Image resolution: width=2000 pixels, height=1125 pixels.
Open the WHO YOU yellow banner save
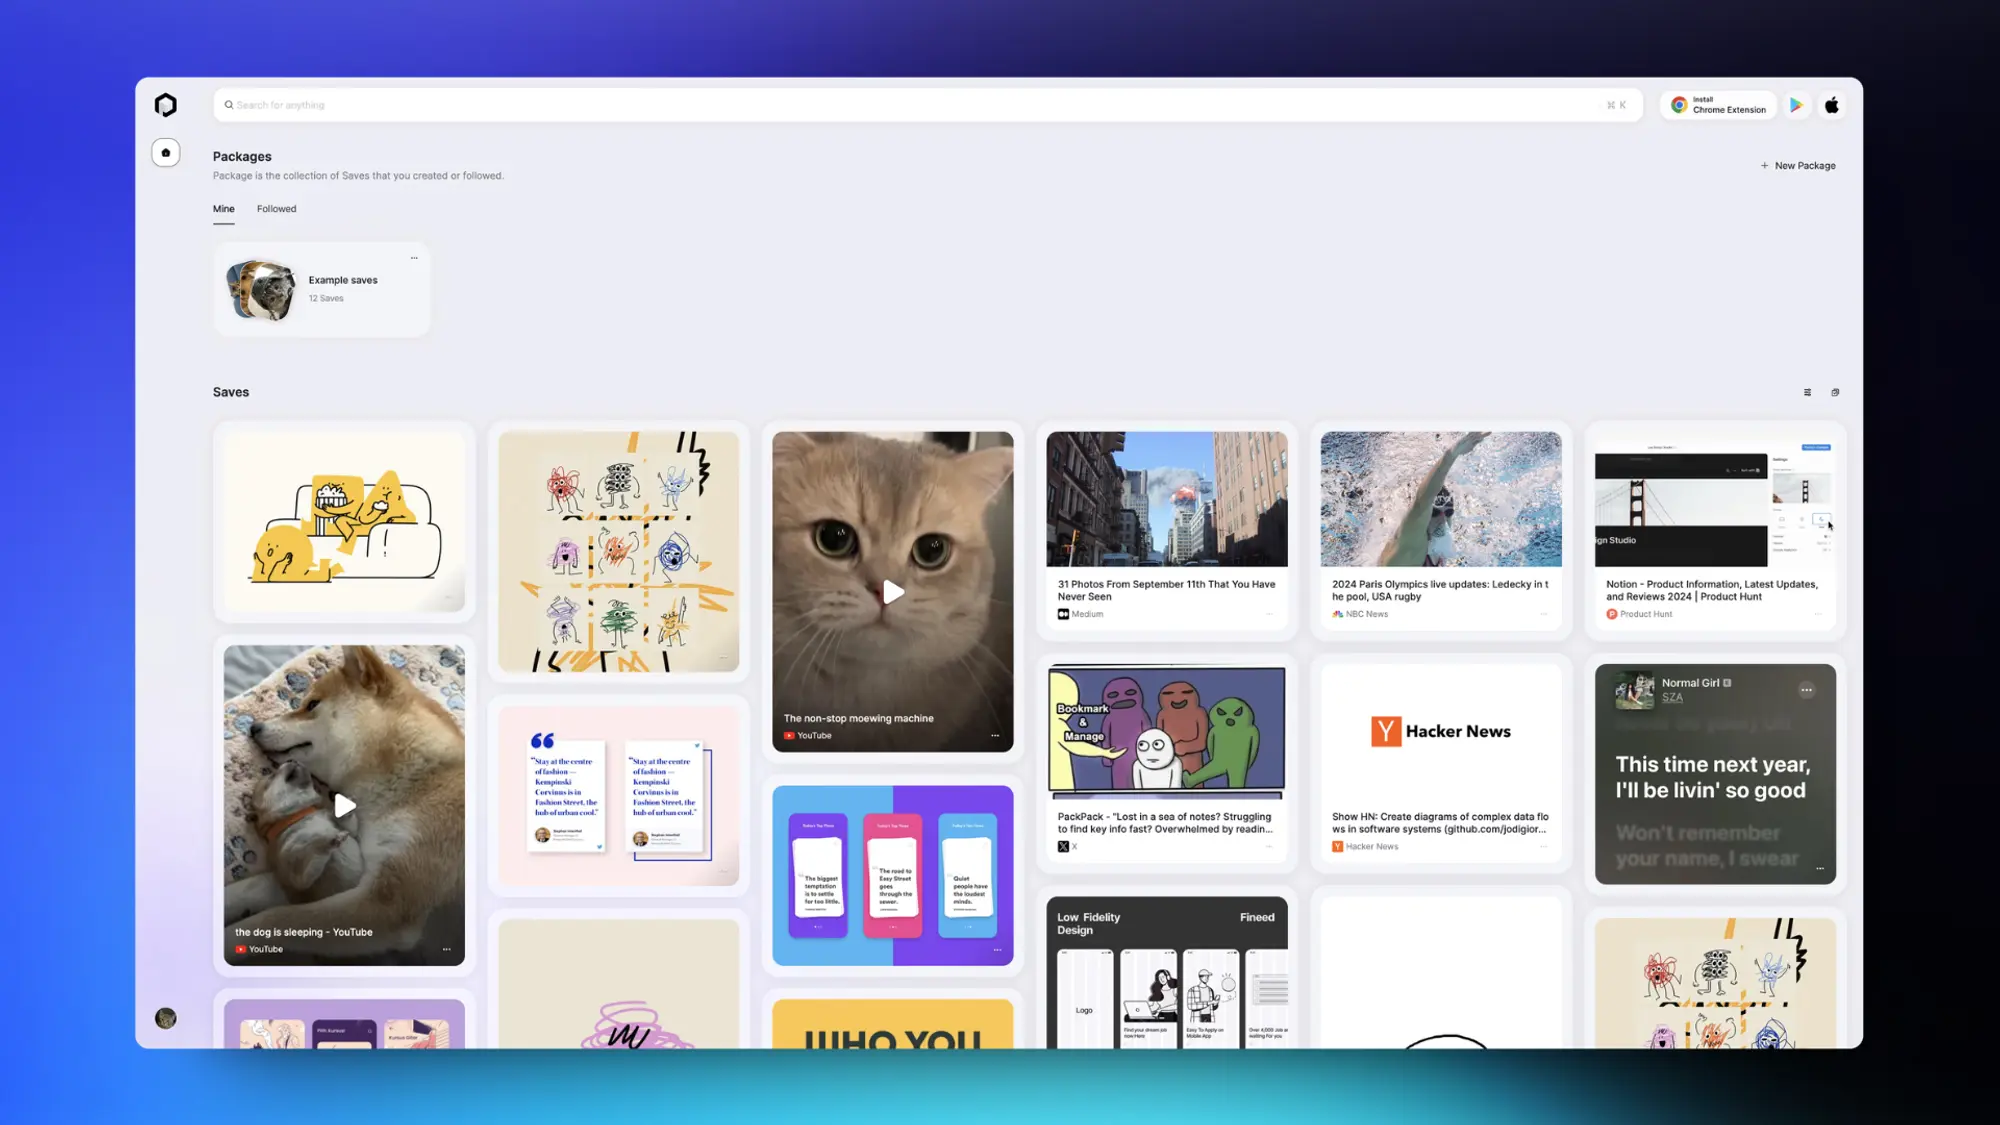pos(892,1024)
